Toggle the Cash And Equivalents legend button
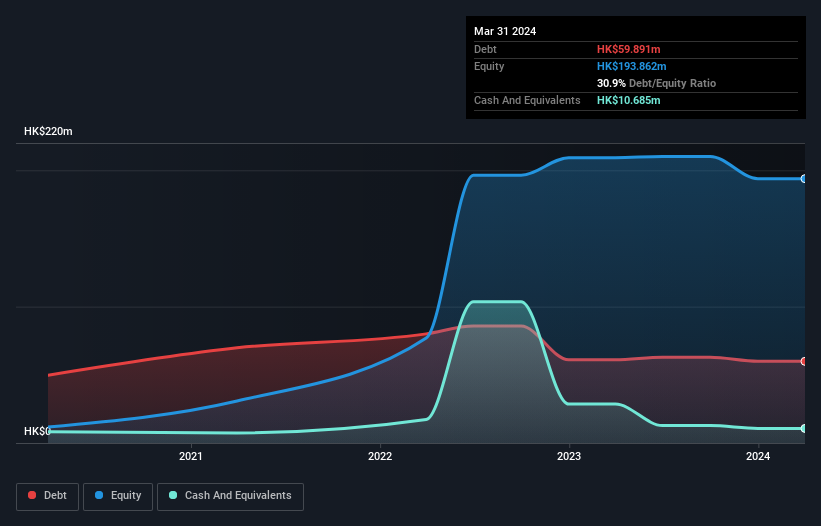The image size is (821, 526). (x=230, y=496)
